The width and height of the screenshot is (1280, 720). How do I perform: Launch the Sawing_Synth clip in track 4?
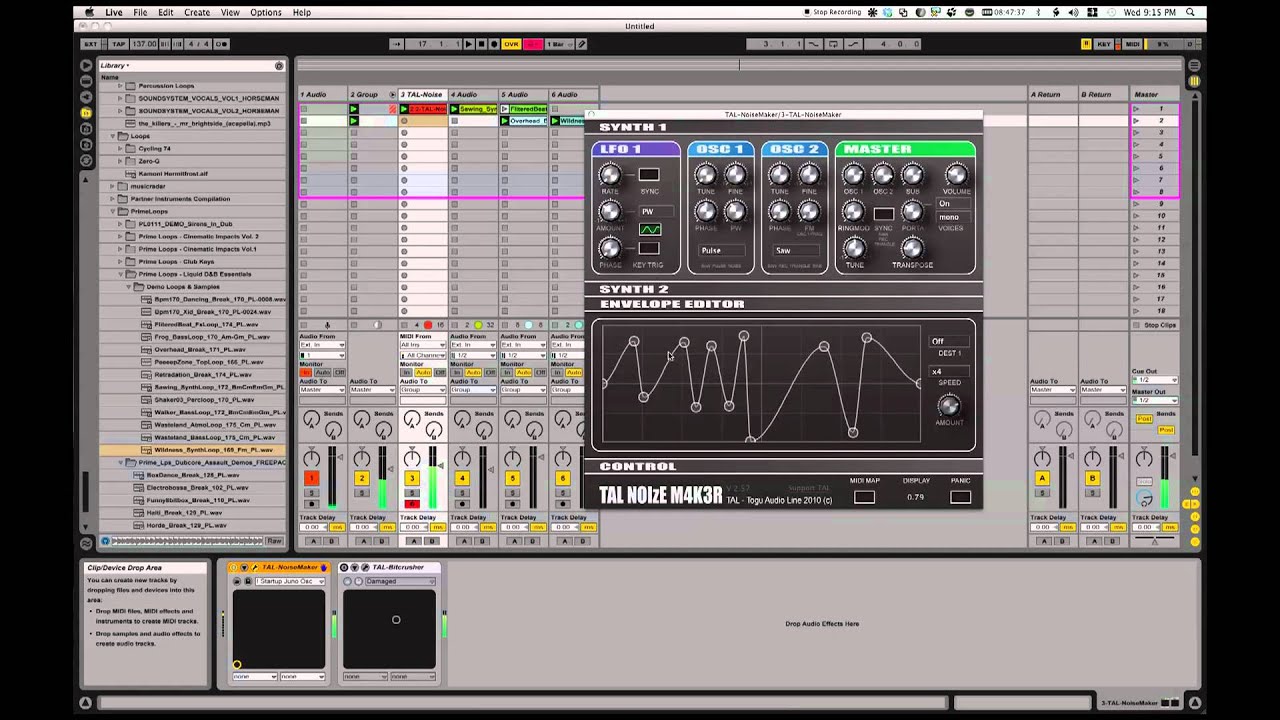tap(454, 109)
